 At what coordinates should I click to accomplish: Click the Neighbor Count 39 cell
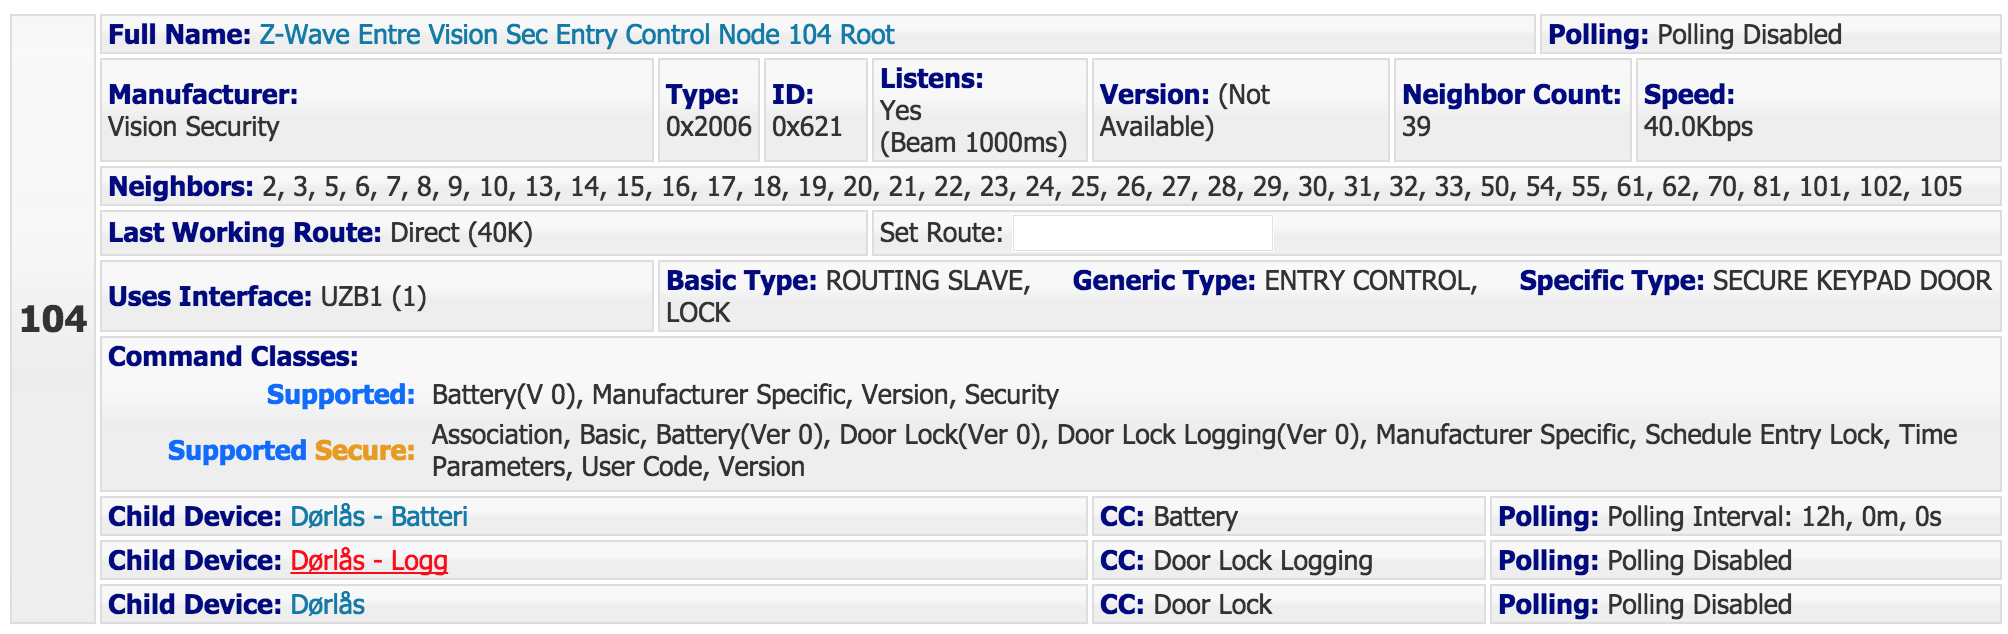[1512, 110]
